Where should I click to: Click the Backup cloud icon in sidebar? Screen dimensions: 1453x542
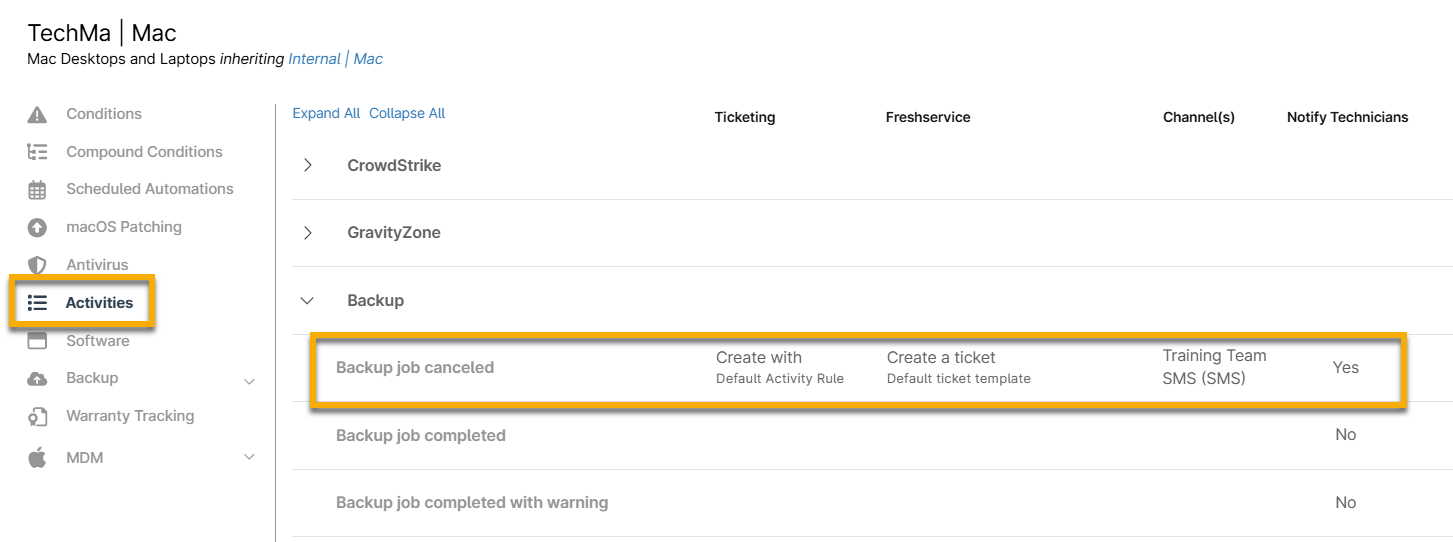pos(37,379)
